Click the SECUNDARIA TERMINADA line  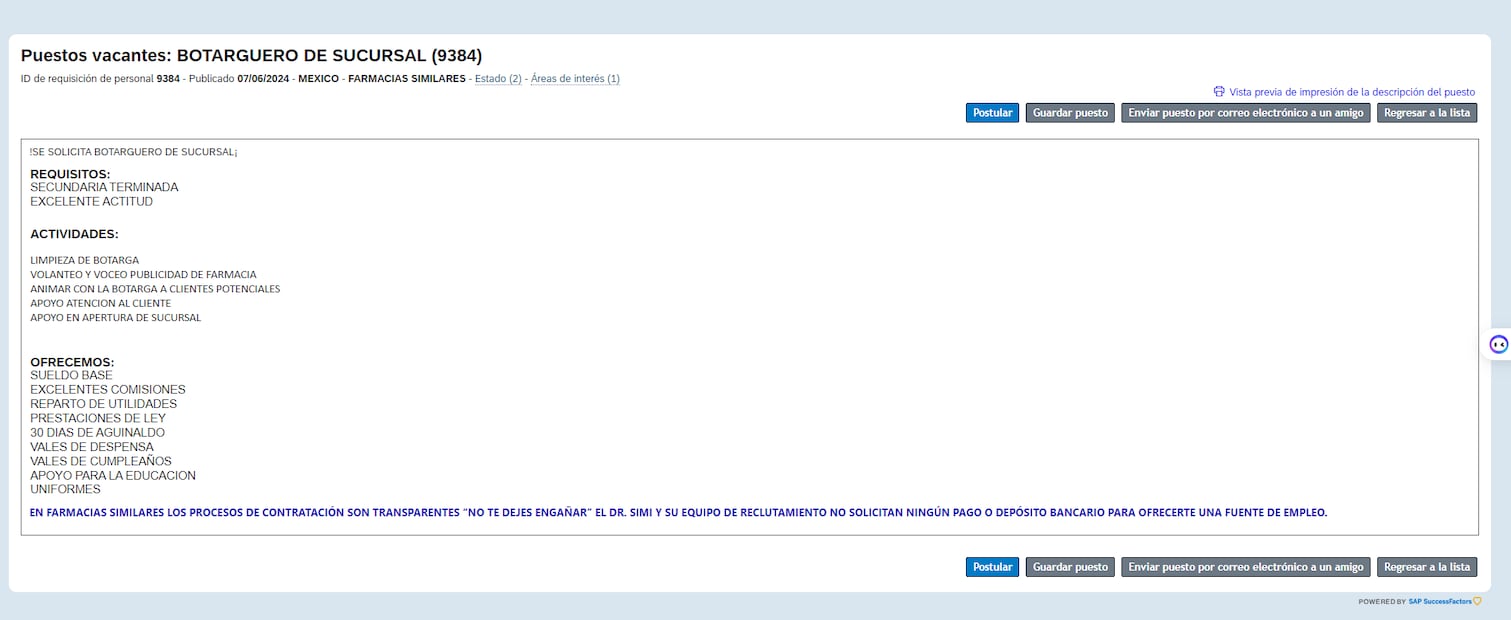[x=104, y=187]
